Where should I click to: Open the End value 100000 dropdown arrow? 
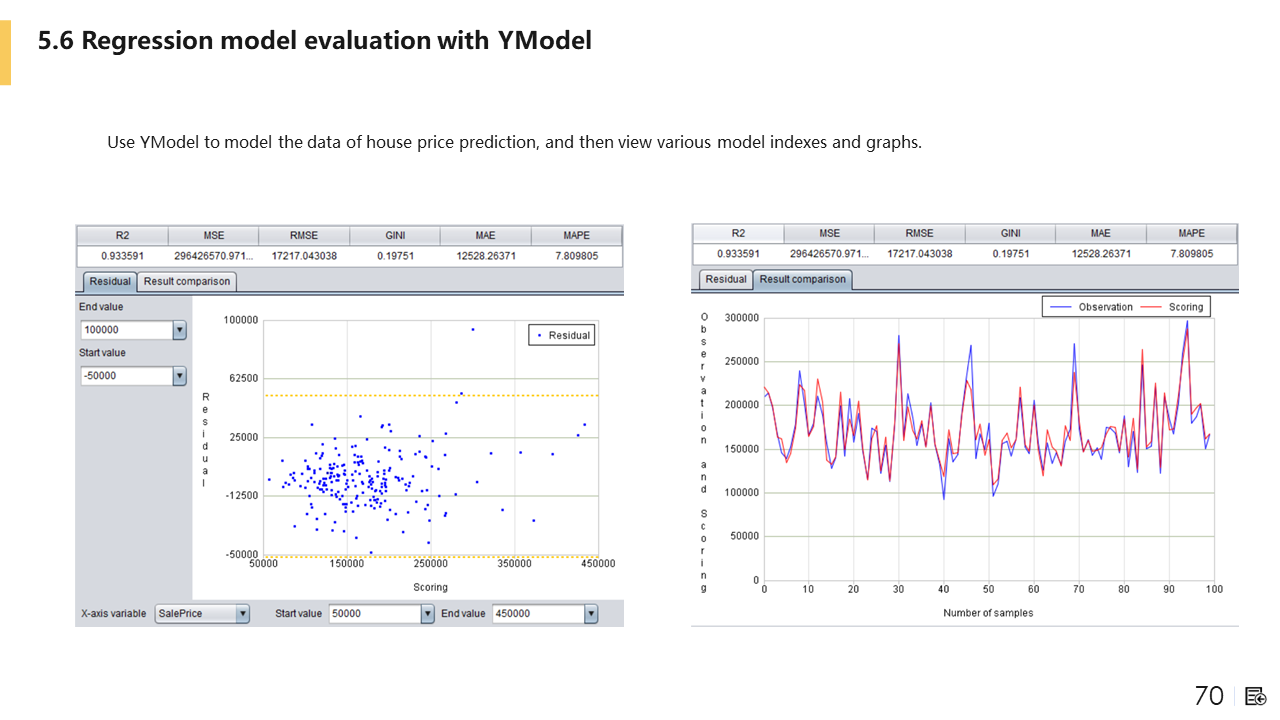[179, 330]
